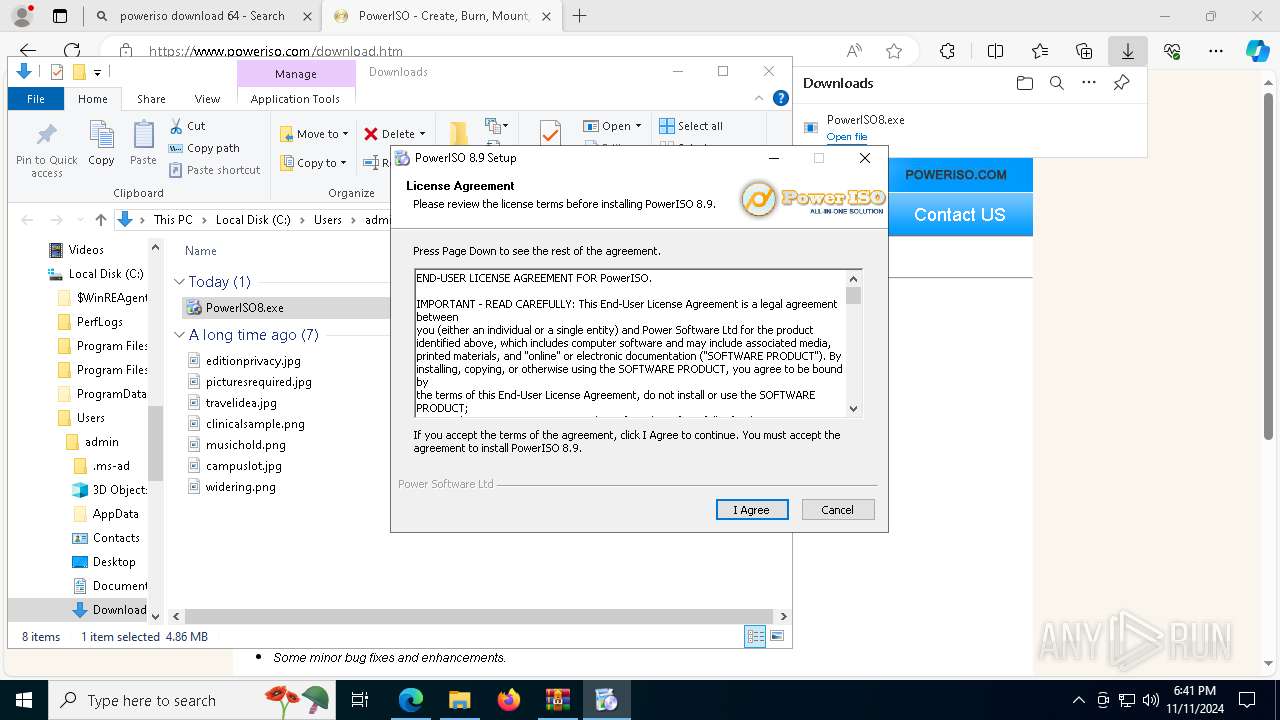1280x720 pixels.
Task: Open Delete dropdown in ribbon
Action: 395,134
